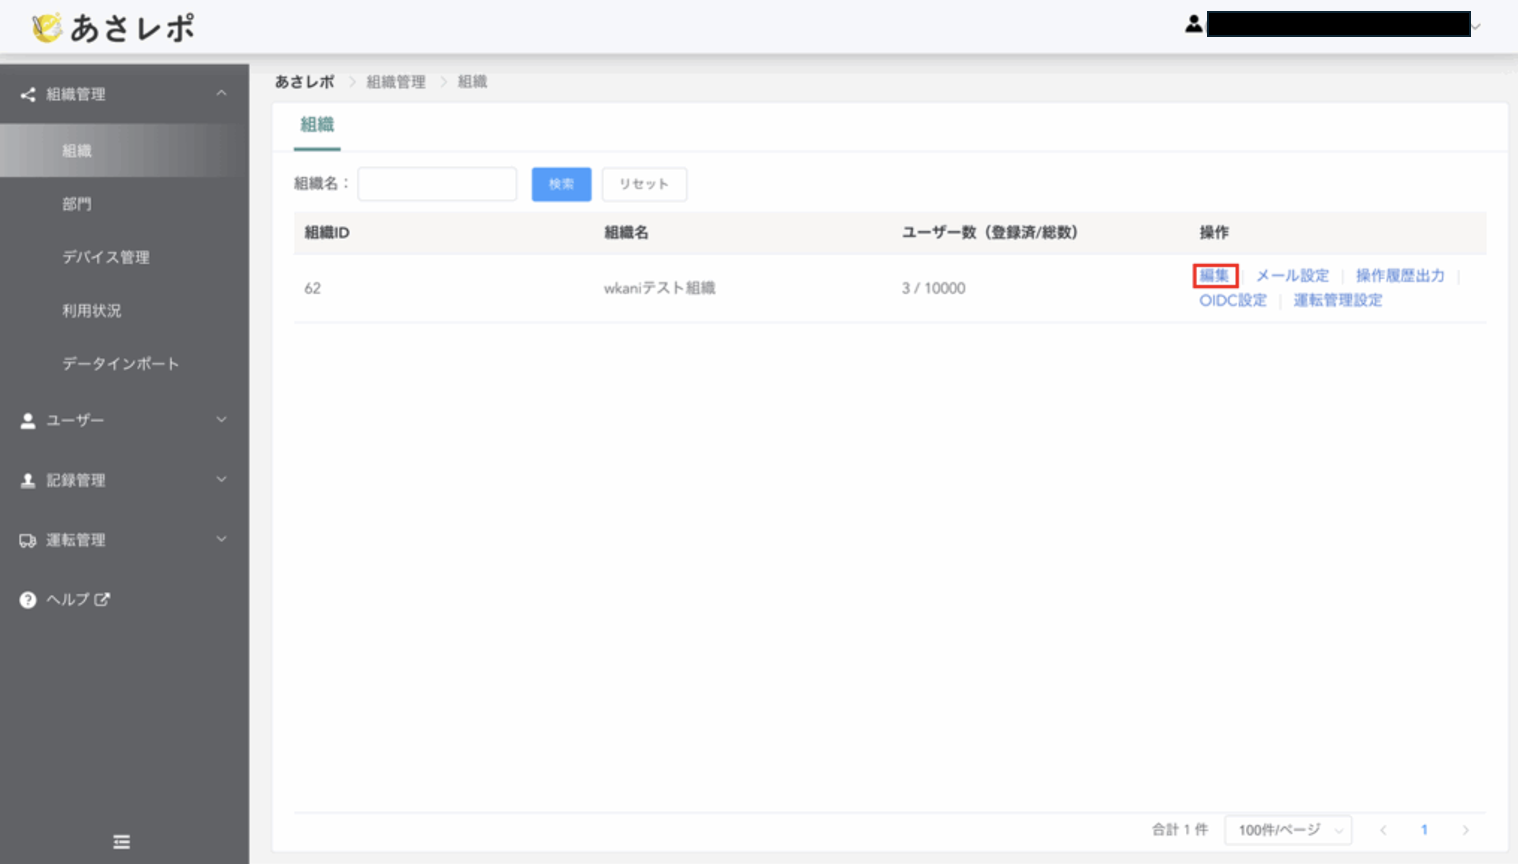Expand the 記録管理 menu chevron
This screenshot has width=1518, height=864.
[221, 480]
